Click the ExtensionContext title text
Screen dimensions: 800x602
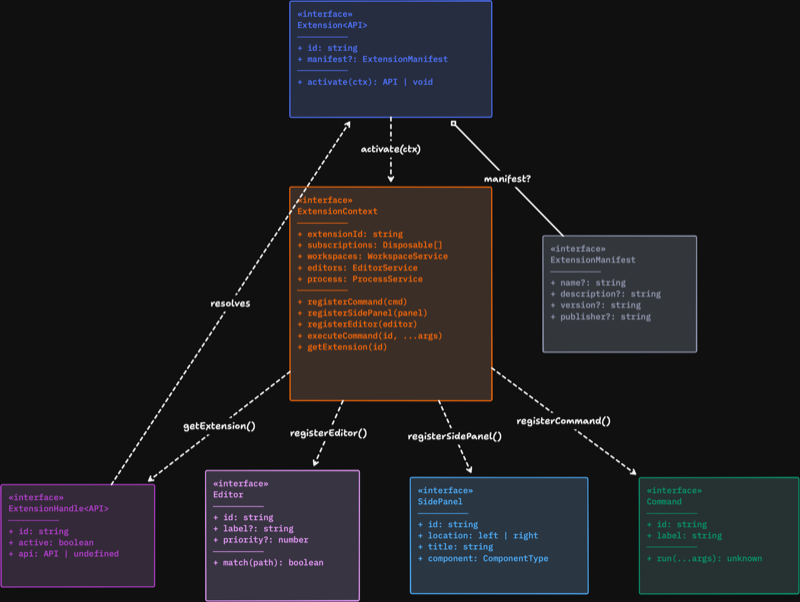(x=337, y=211)
